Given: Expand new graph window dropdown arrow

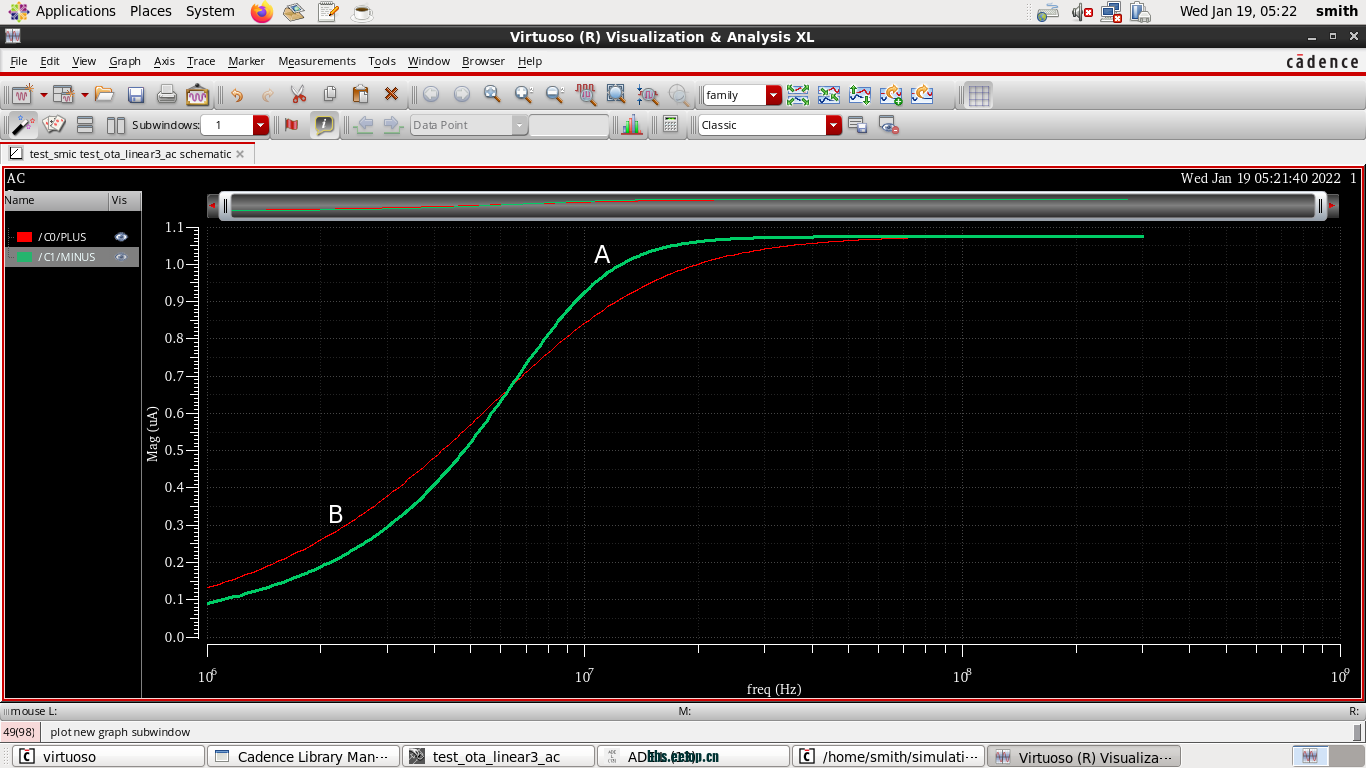Looking at the screenshot, I should tap(43, 95).
